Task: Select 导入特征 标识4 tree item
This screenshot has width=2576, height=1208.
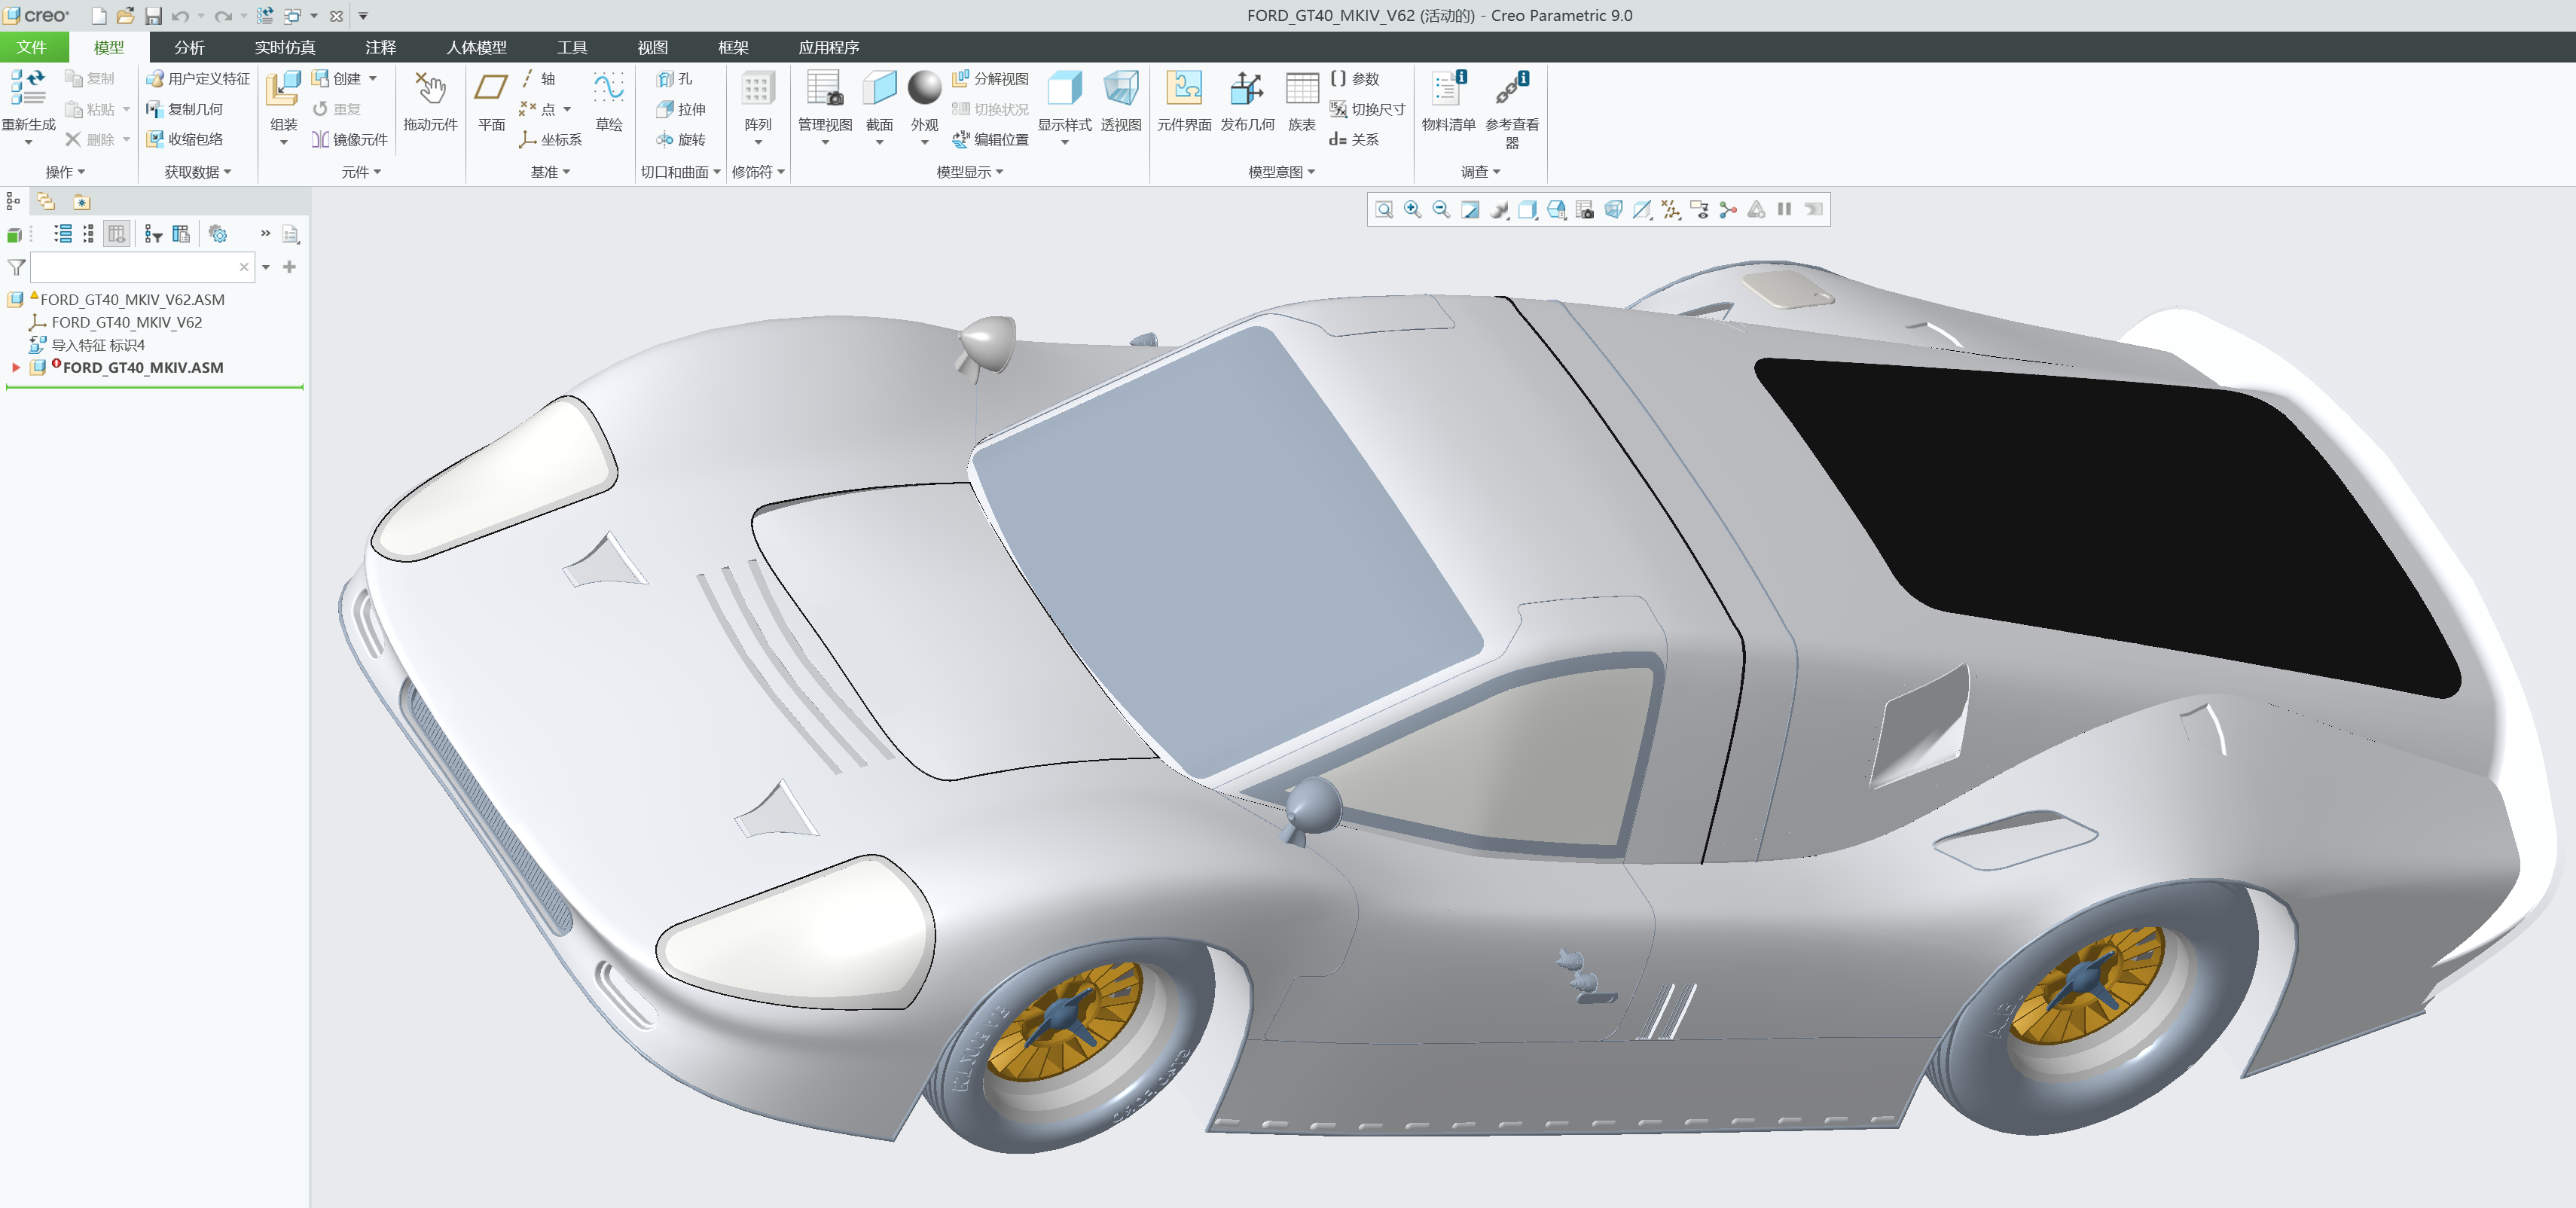Action: (x=98, y=345)
